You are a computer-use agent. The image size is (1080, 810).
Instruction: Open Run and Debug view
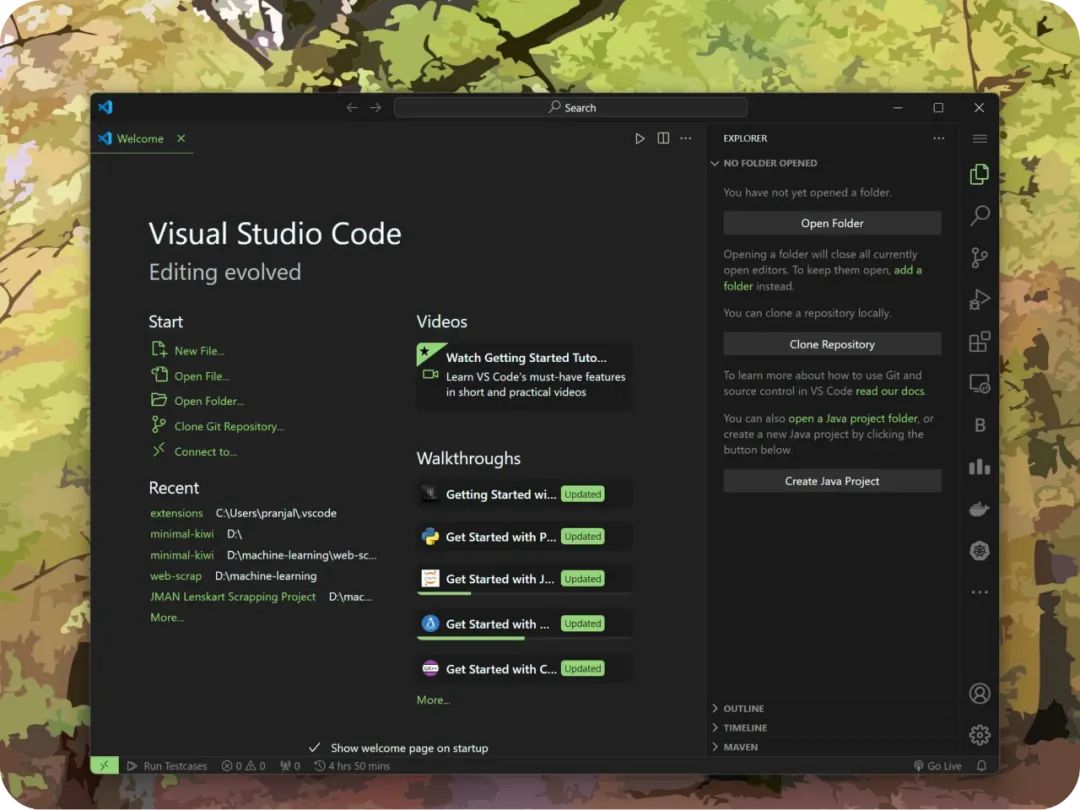979,299
